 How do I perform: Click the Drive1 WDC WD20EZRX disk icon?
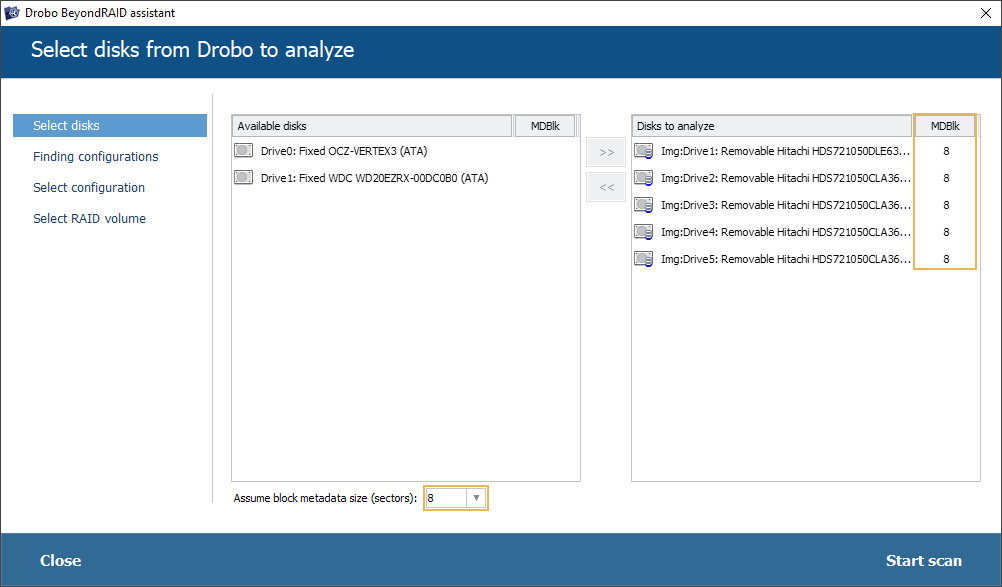[243, 178]
